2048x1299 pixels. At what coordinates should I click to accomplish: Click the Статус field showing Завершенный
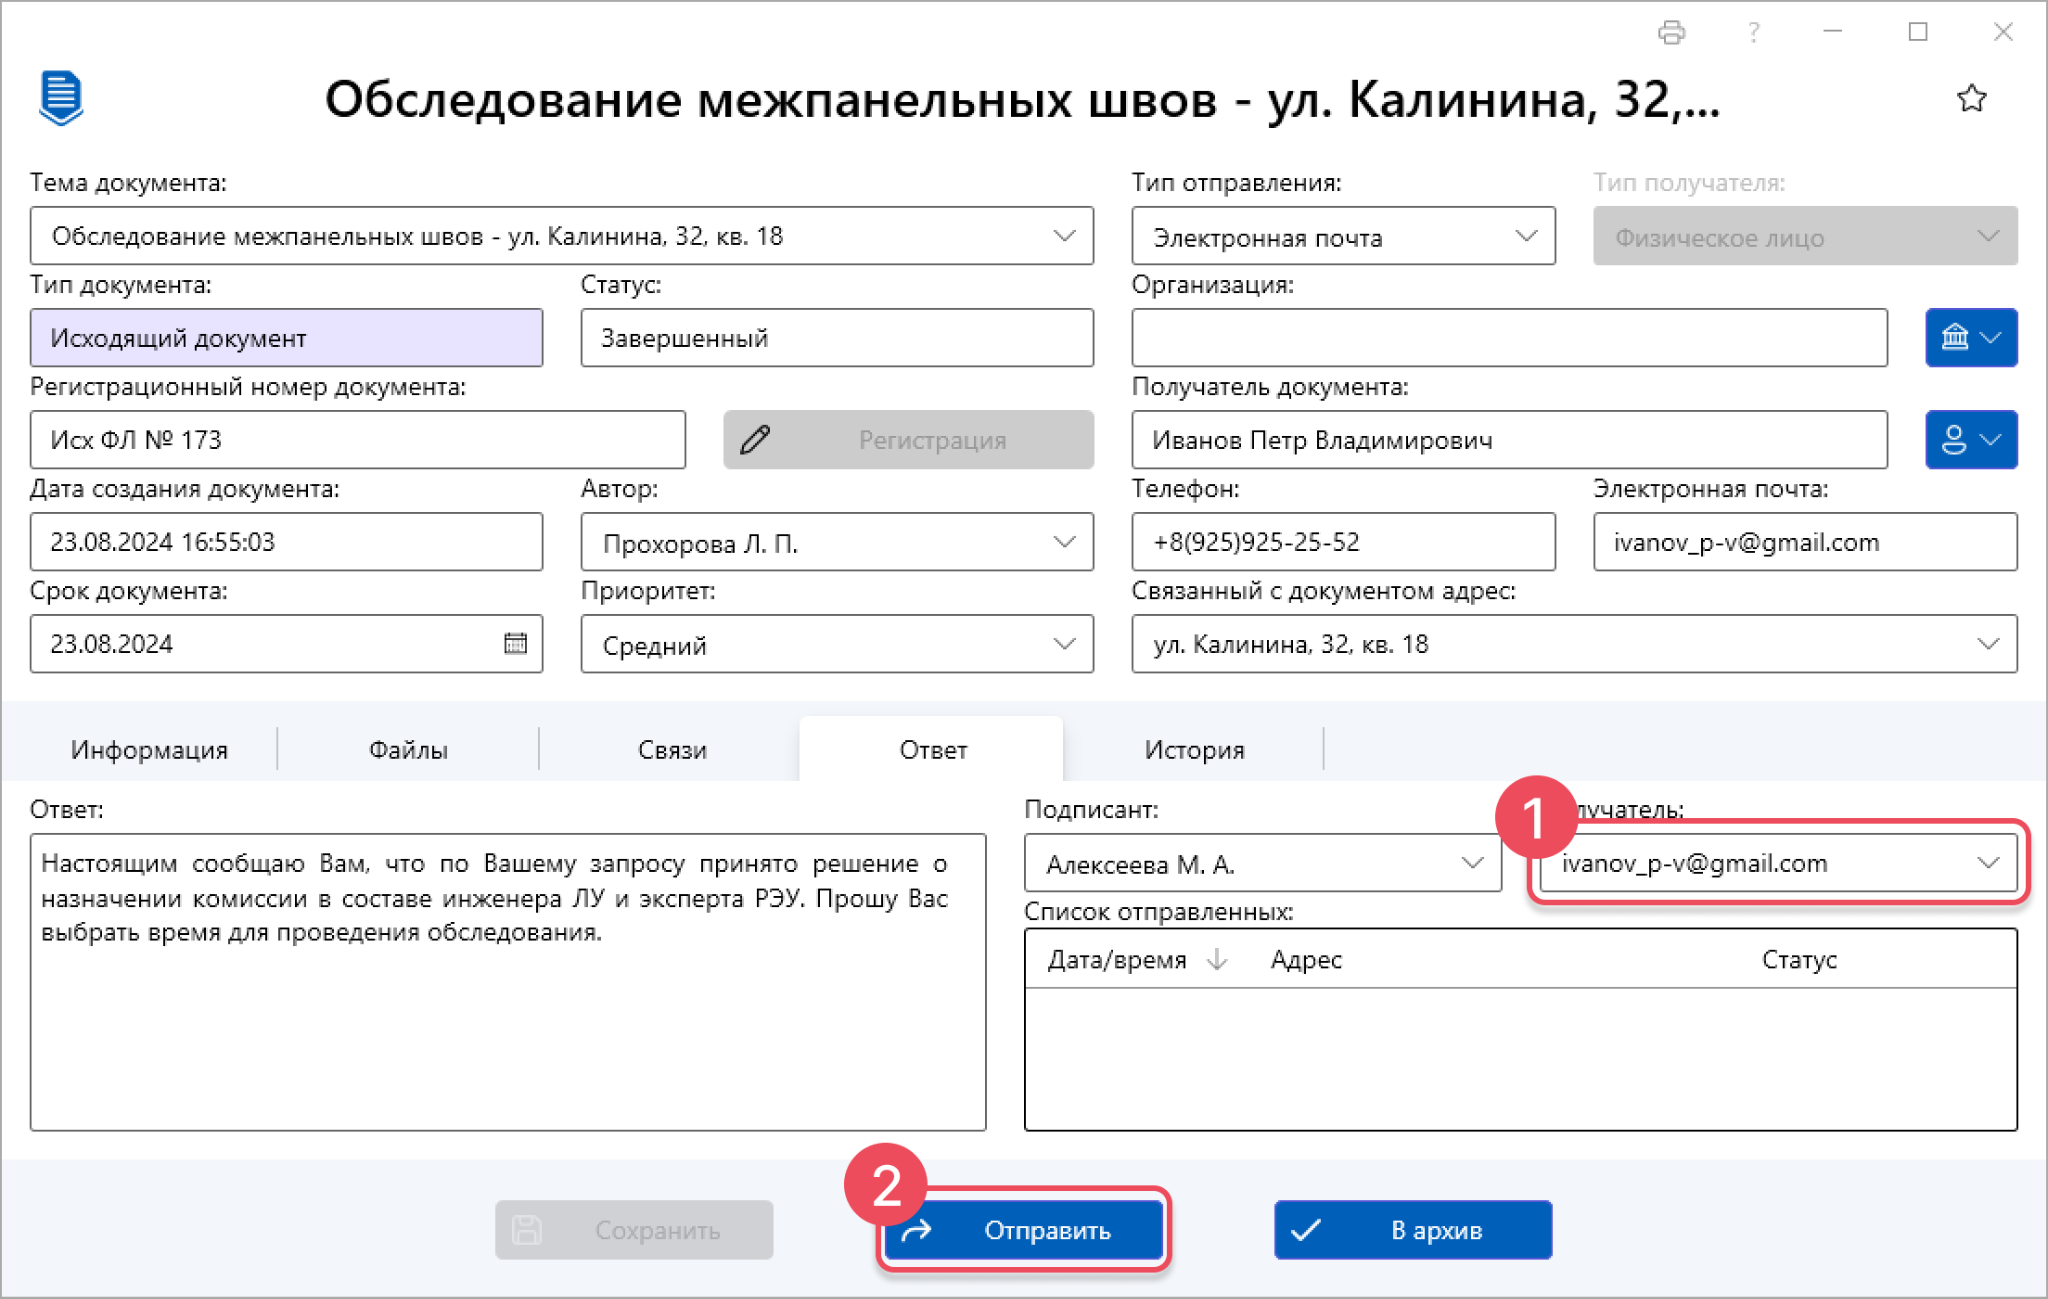click(837, 337)
